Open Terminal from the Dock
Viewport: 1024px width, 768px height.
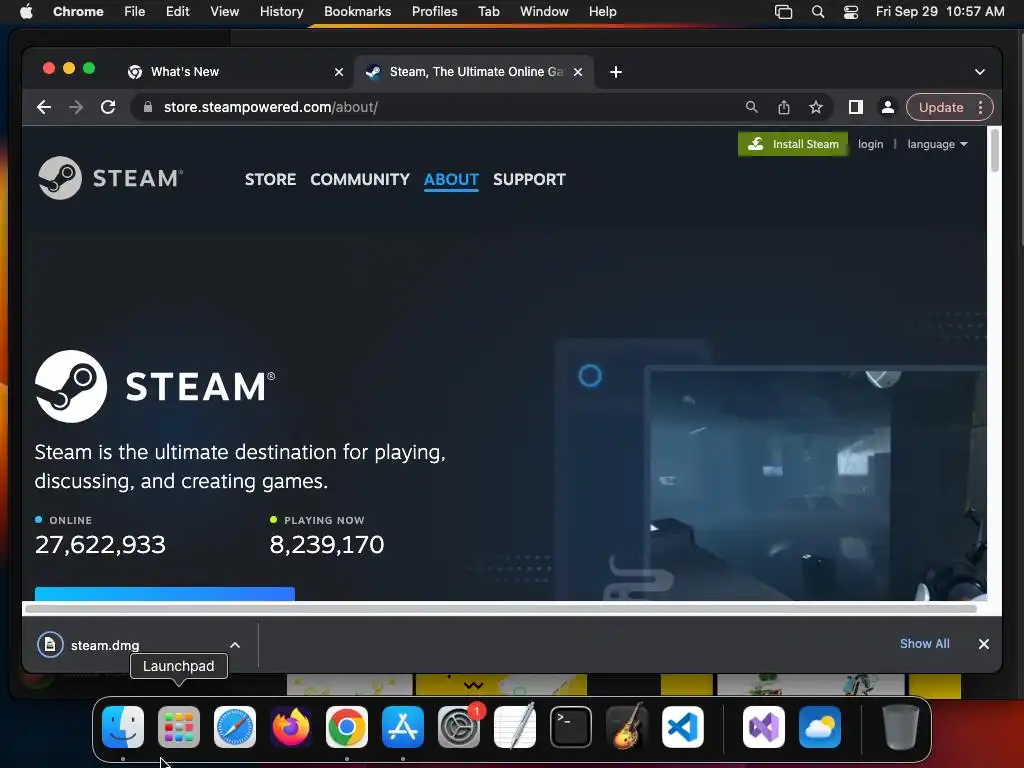(571, 726)
